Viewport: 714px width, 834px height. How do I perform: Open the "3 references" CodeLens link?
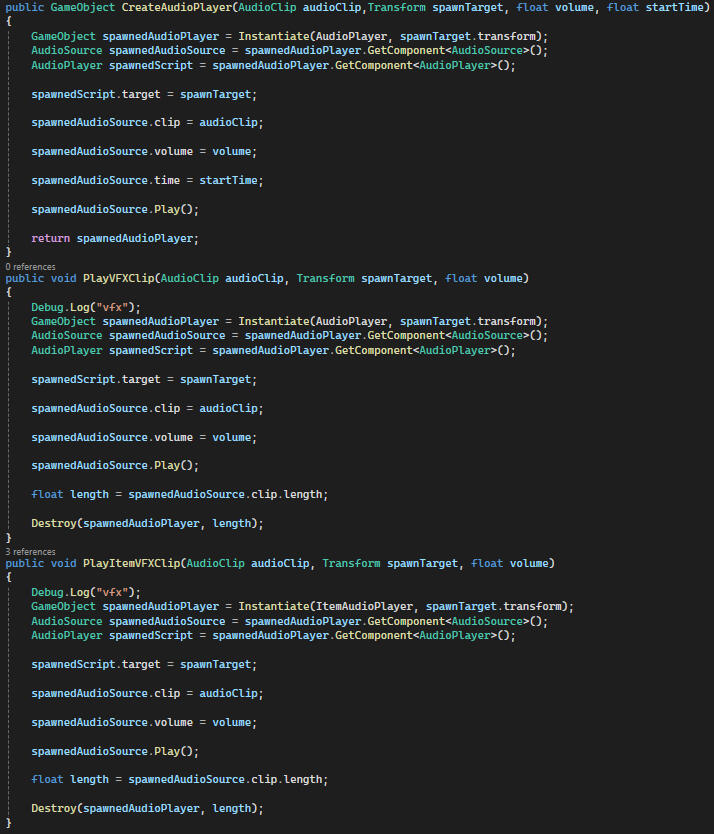point(30,551)
